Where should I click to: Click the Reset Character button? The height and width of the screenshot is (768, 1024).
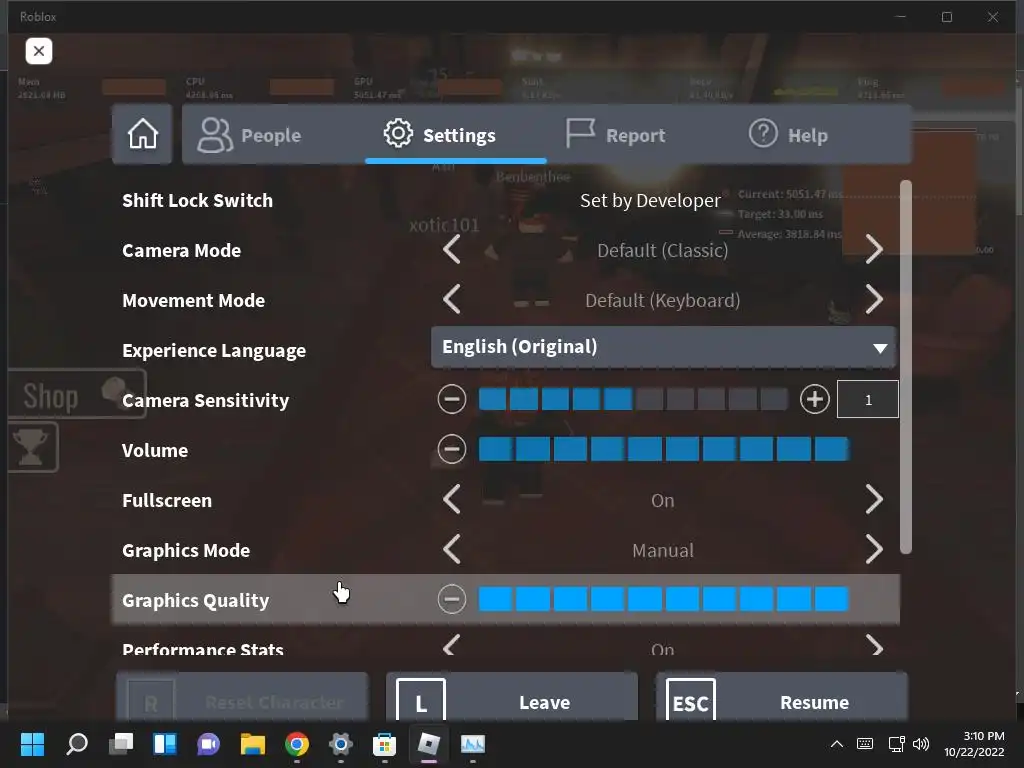242,697
